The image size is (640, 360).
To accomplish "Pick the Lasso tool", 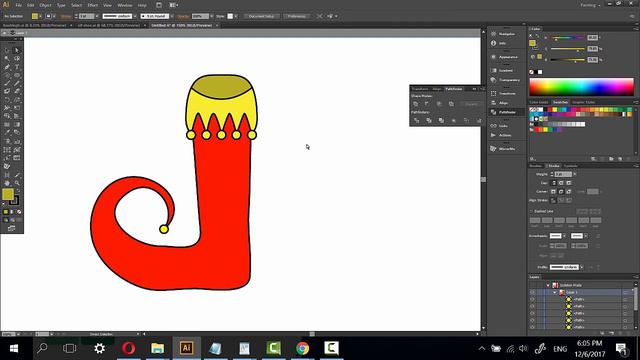I will pyautogui.click(x=17, y=59).
